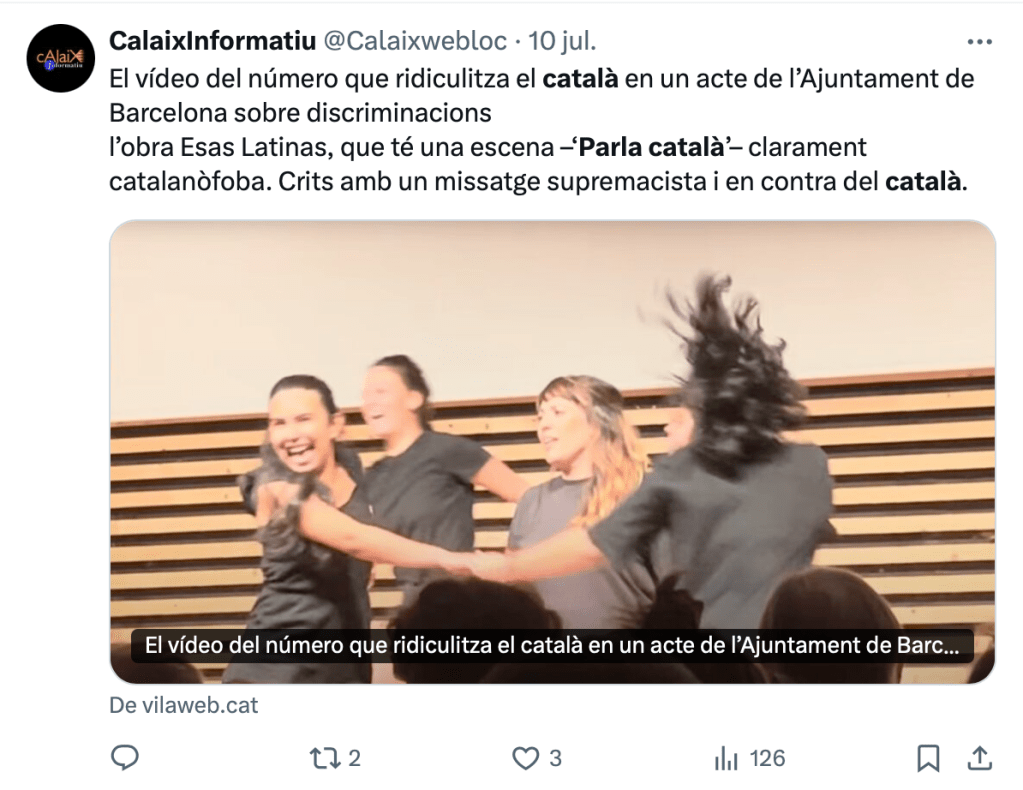The height and width of the screenshot is (790, 1023).
Task: Click the retweet count 2
Action: click(354, 758)
